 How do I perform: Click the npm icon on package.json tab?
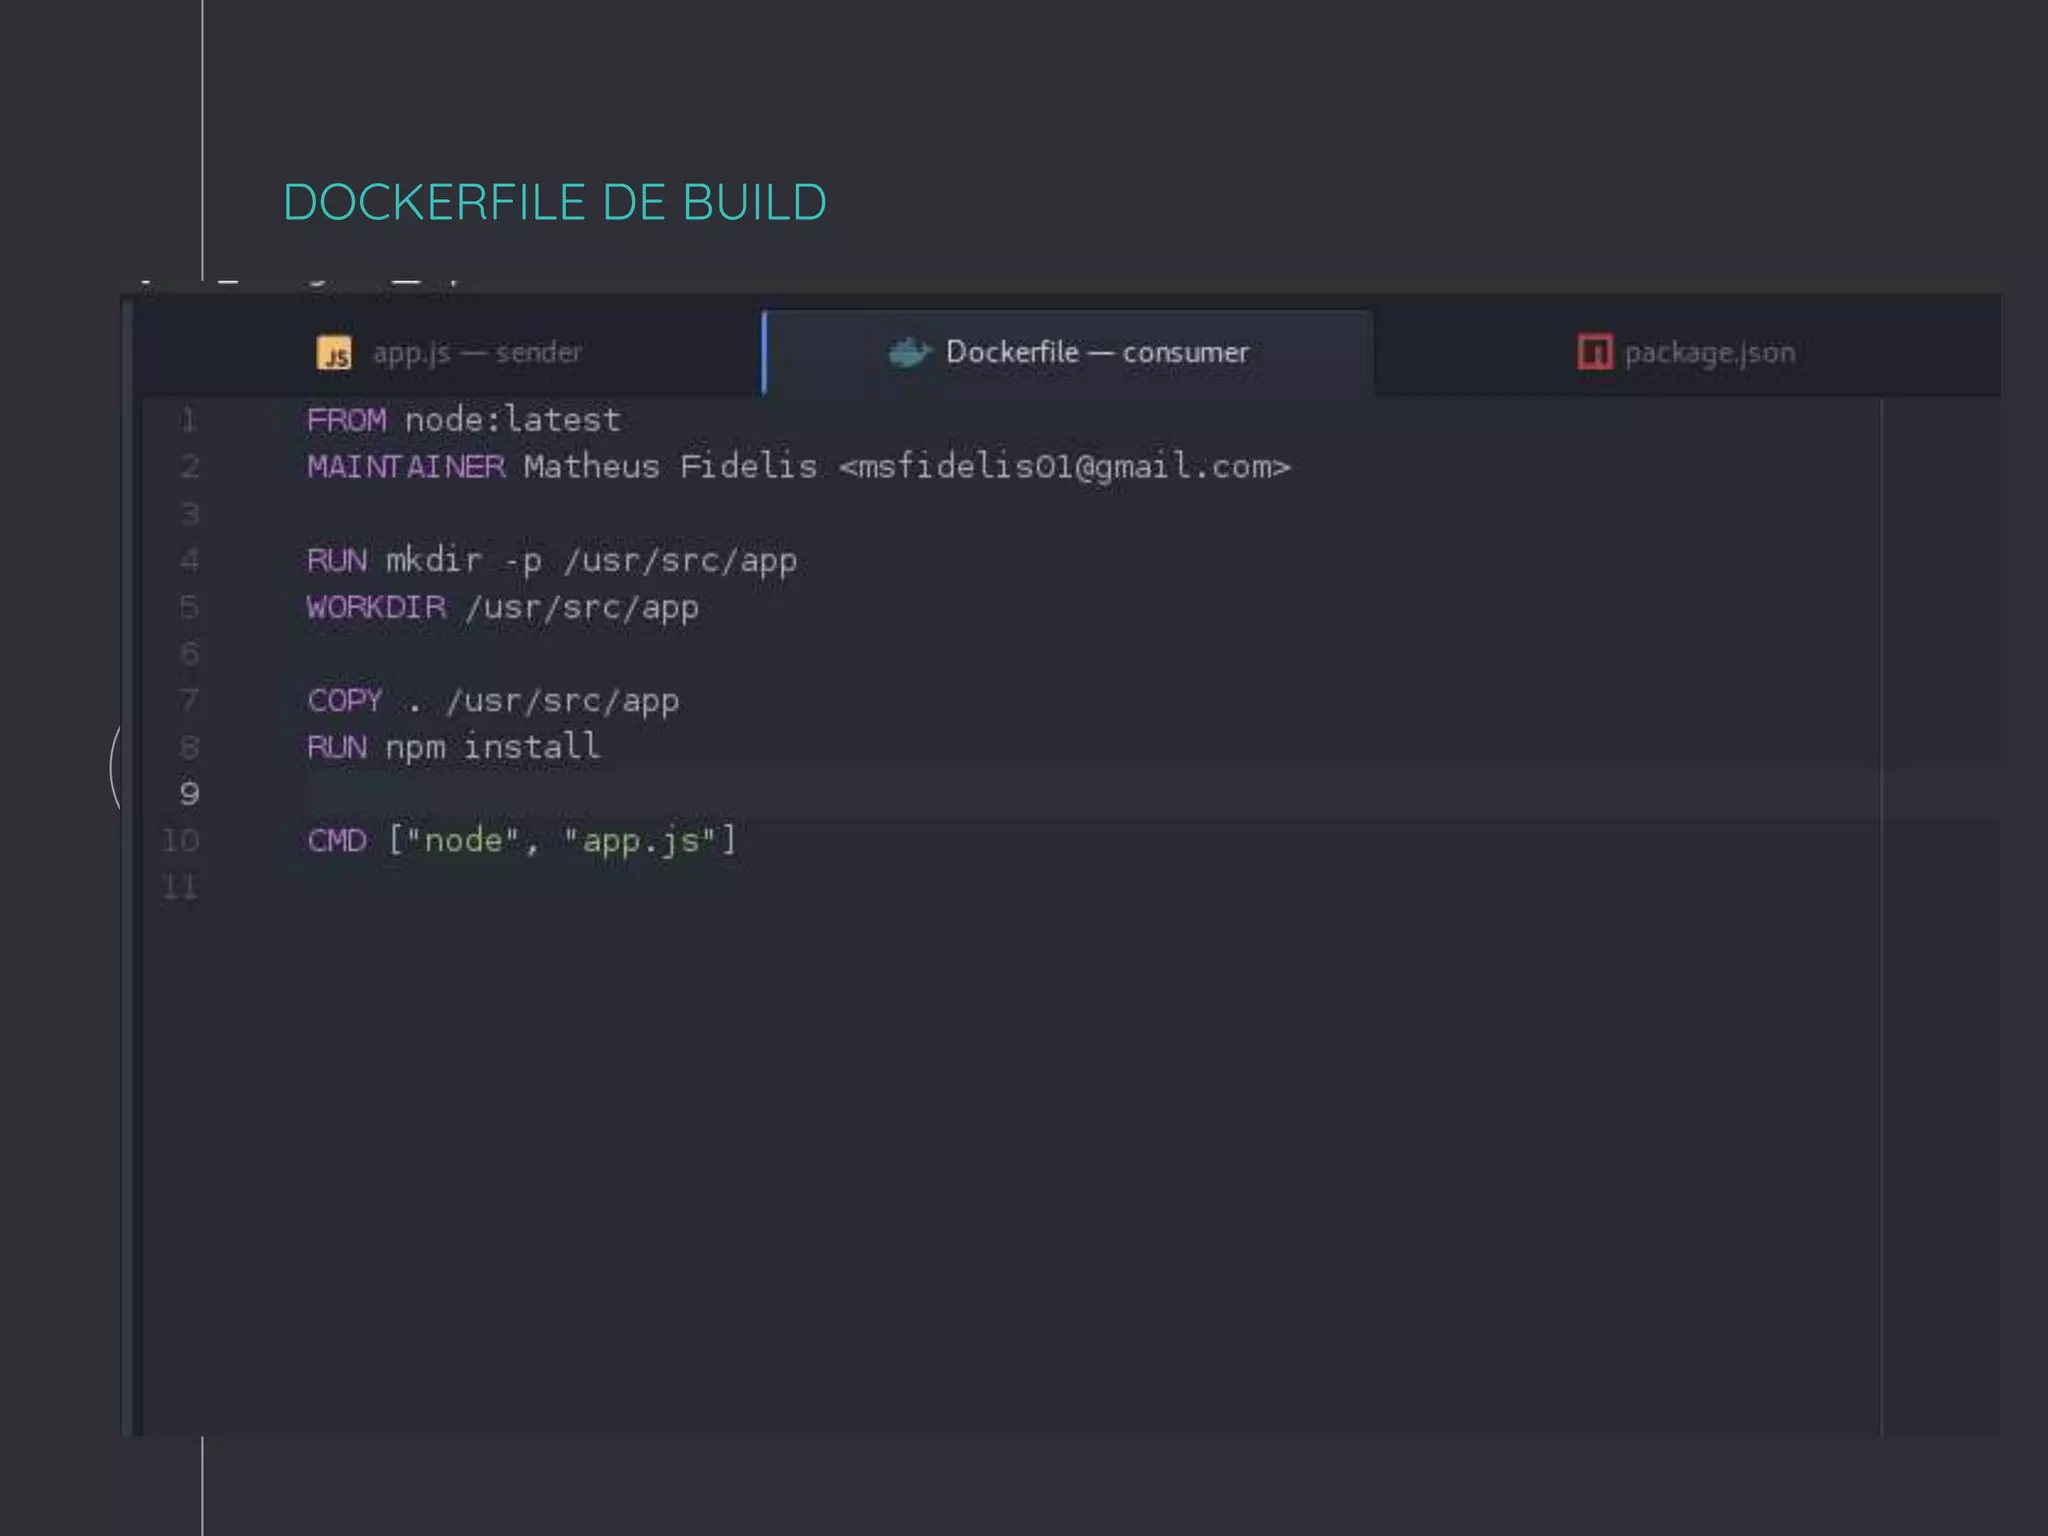point(1595,352)
